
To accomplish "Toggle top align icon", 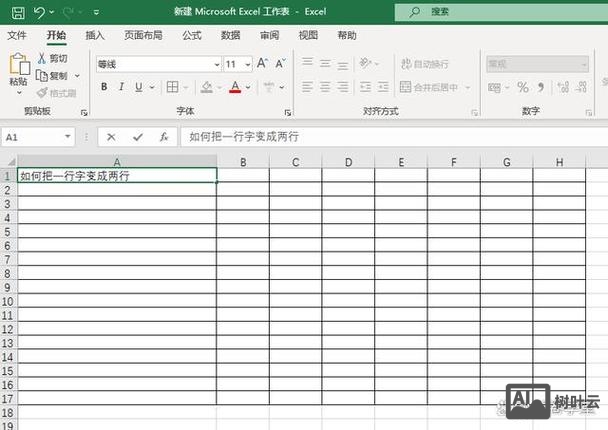I will coord(307,63).
